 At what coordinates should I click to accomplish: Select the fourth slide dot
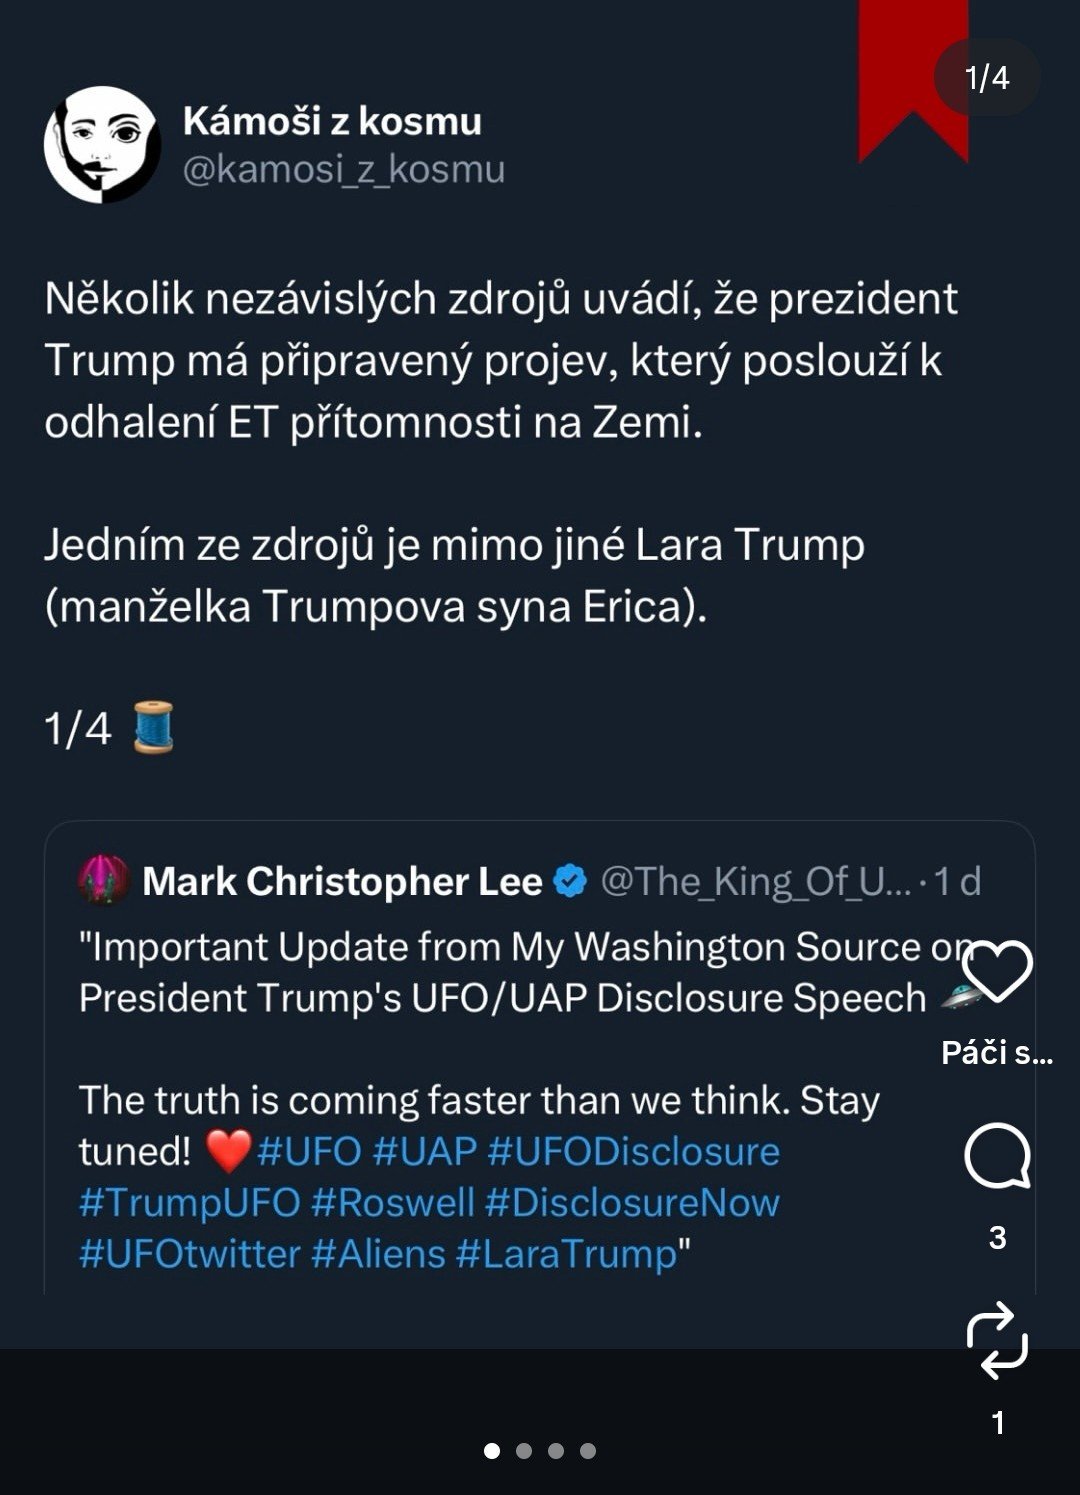588,1450
